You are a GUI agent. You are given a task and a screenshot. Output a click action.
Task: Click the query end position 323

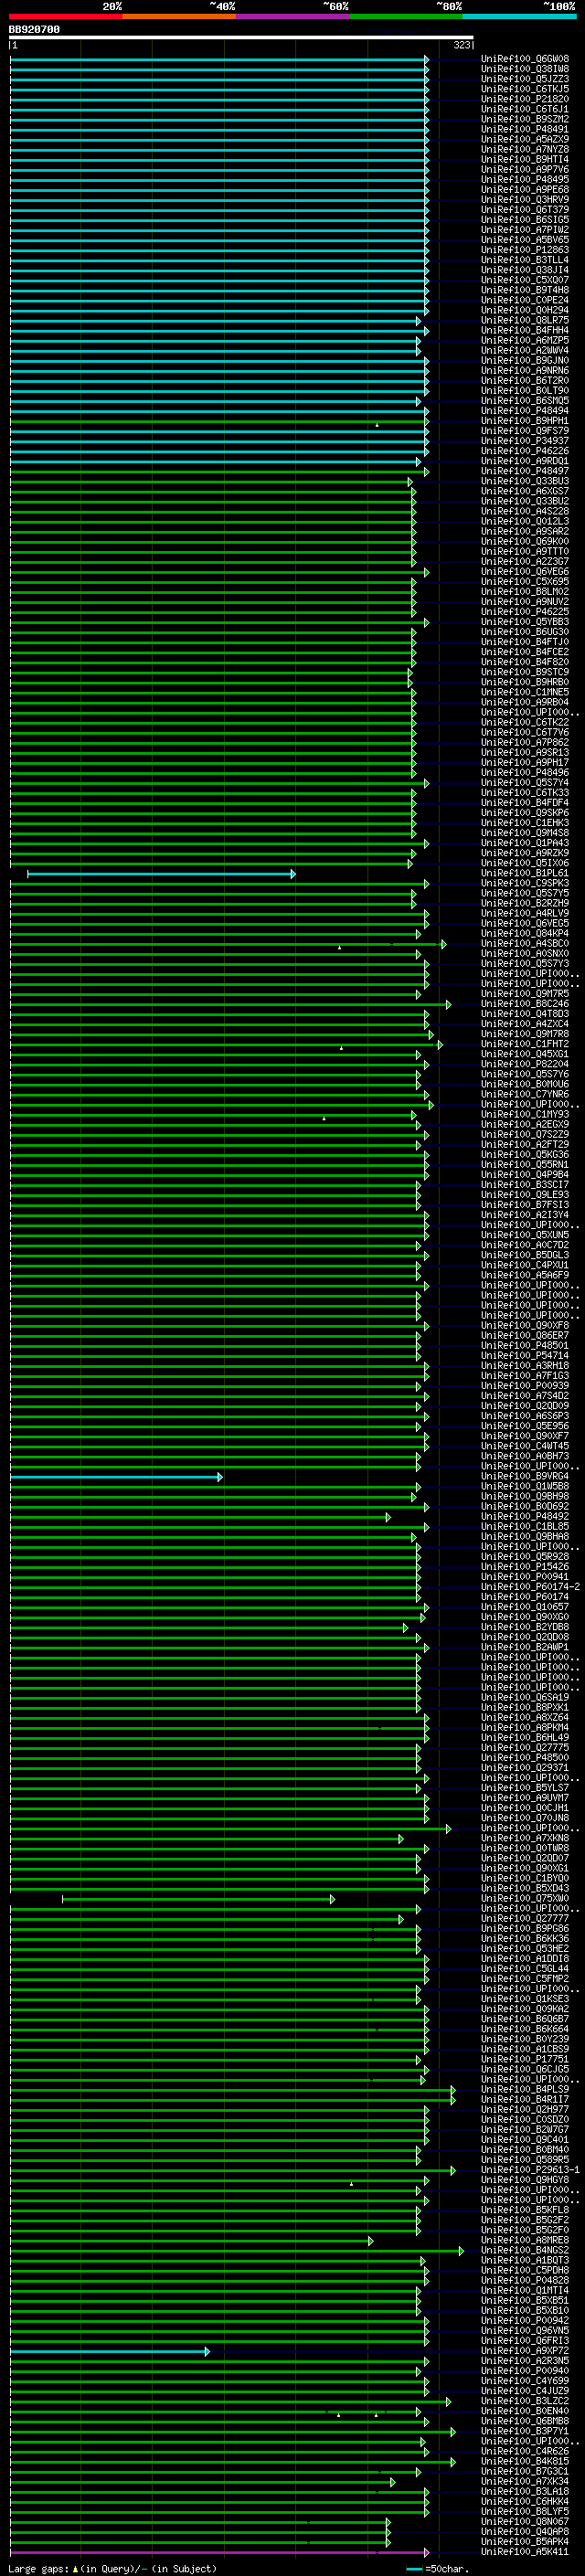[x=461, y=45]
